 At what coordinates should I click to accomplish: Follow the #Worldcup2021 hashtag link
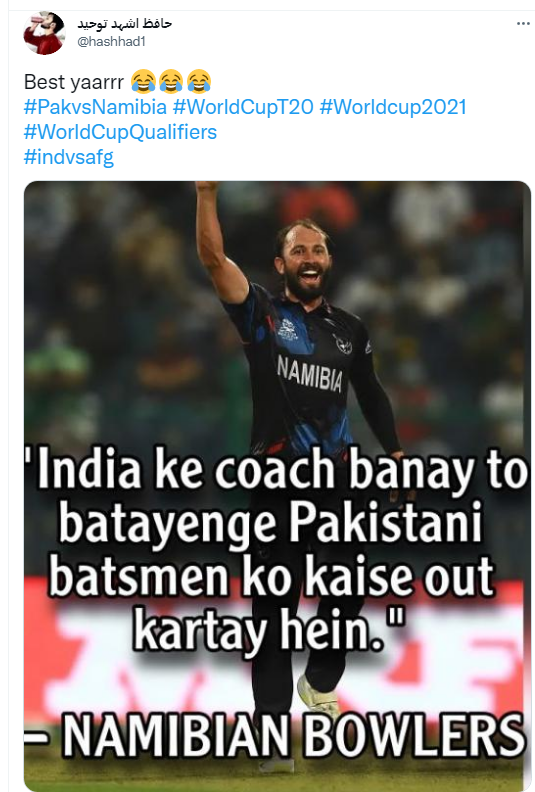[393, 107]
